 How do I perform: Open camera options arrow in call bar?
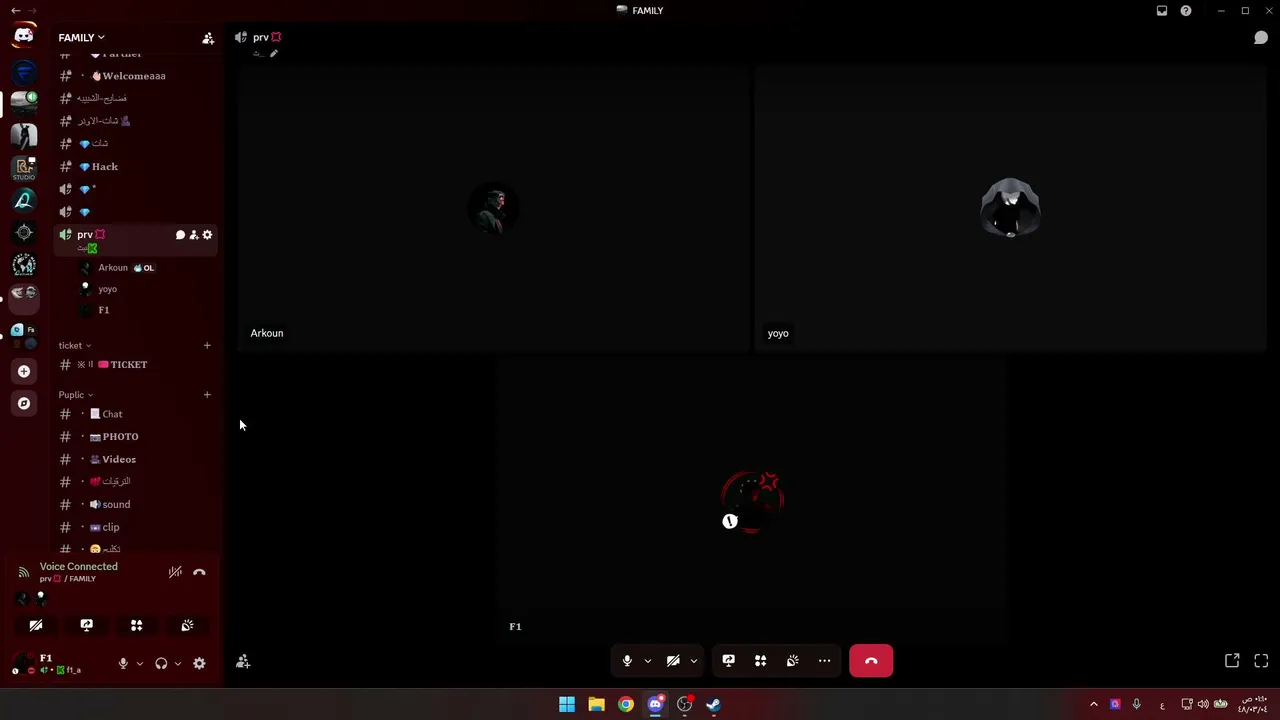(x=693, y=661)
